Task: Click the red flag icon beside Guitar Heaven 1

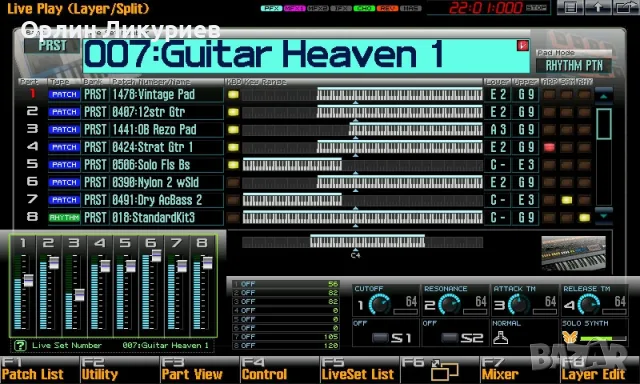Action: (x=522, y=45)
